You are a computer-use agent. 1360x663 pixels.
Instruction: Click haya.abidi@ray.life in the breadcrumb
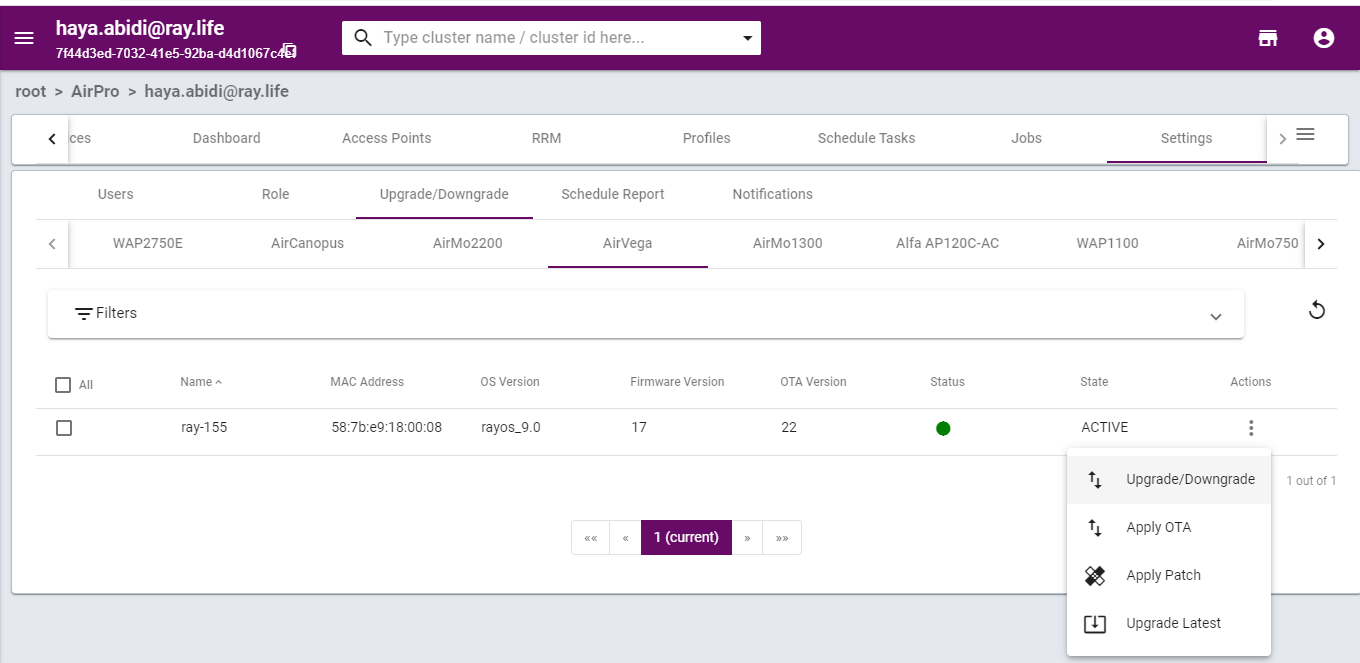[x=217, y=92]
